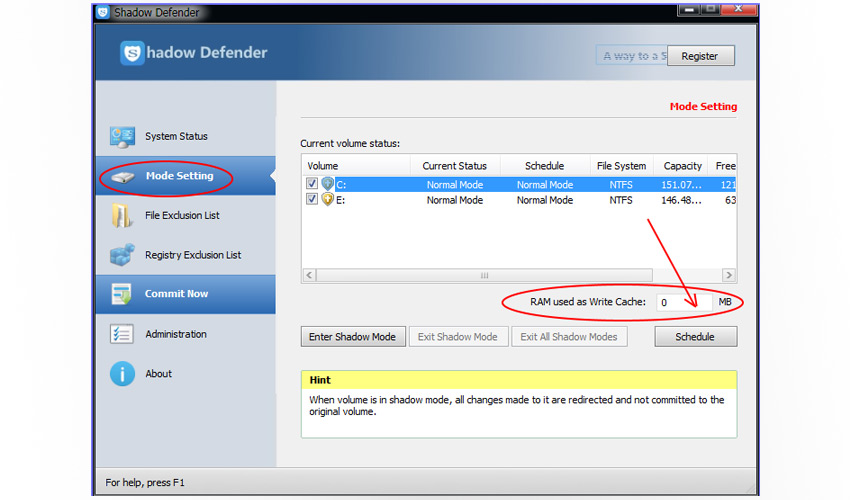850x500 pixels.
Task: Click Normal Mode schedule of E:
Action: point(545,200)
